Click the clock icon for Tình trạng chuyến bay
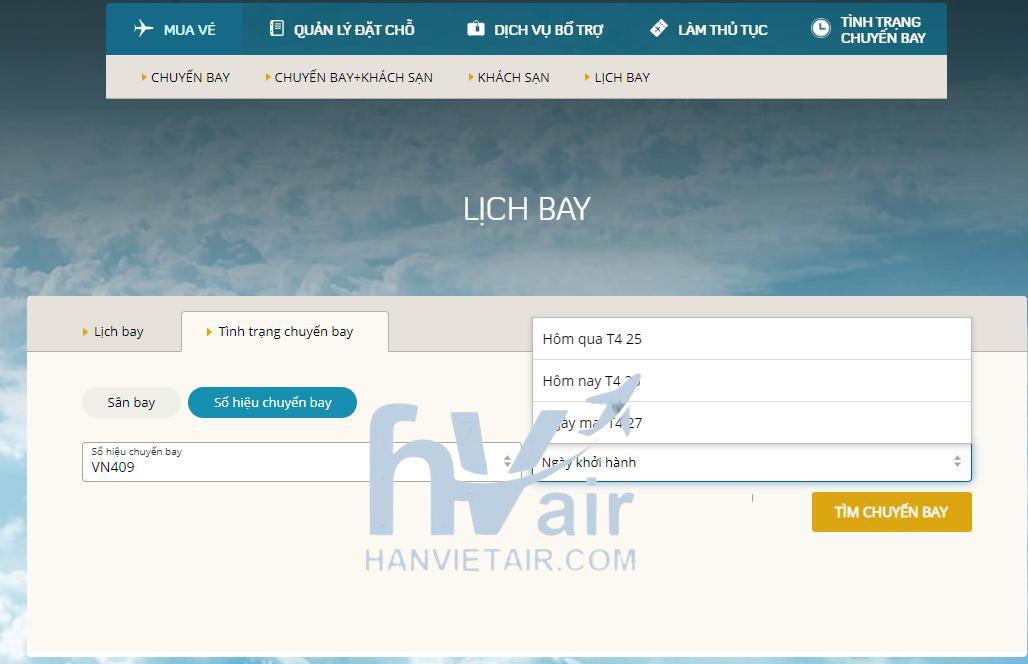Viewport: 1028px width, 664px height. pyautogui.click(x=820, y=29)
